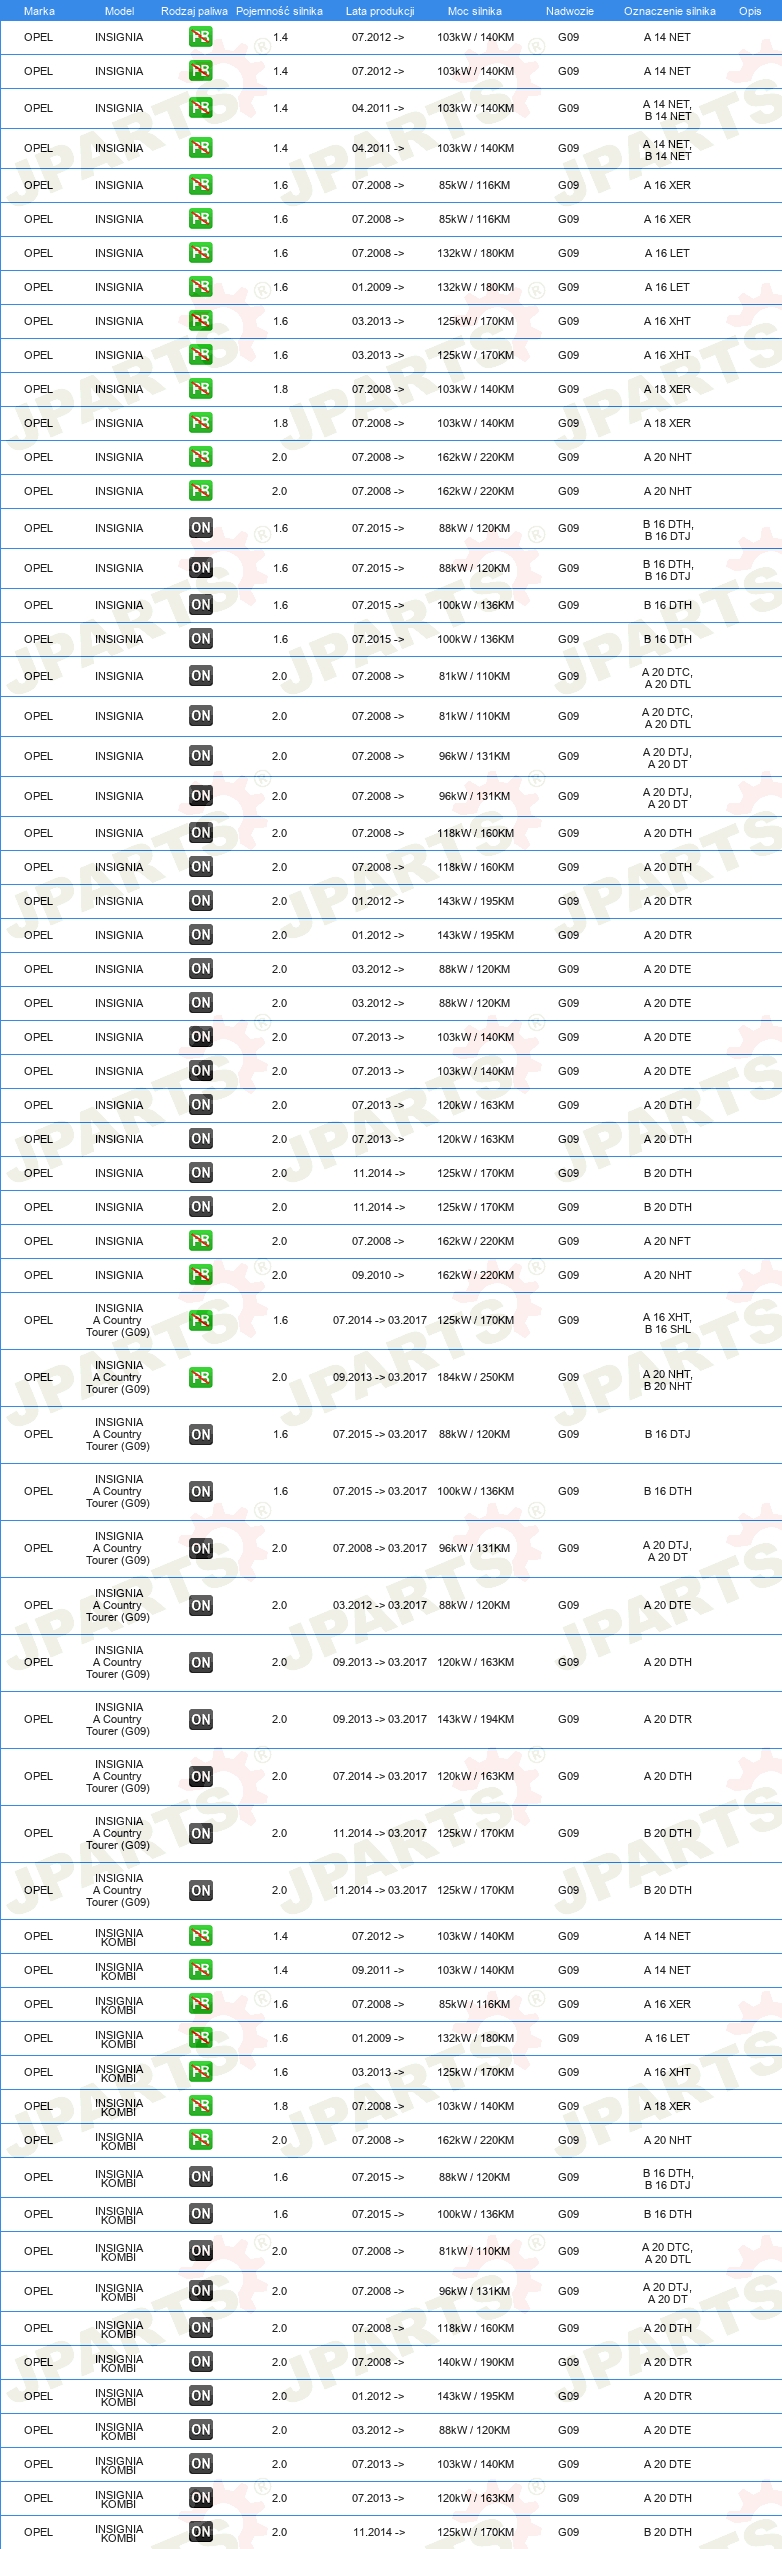The height and width of the screenshot is (2549, 782).
Task: Click PB icon in Insignia Kombi A 16 XHT row
Action: tap(200, 2072)
